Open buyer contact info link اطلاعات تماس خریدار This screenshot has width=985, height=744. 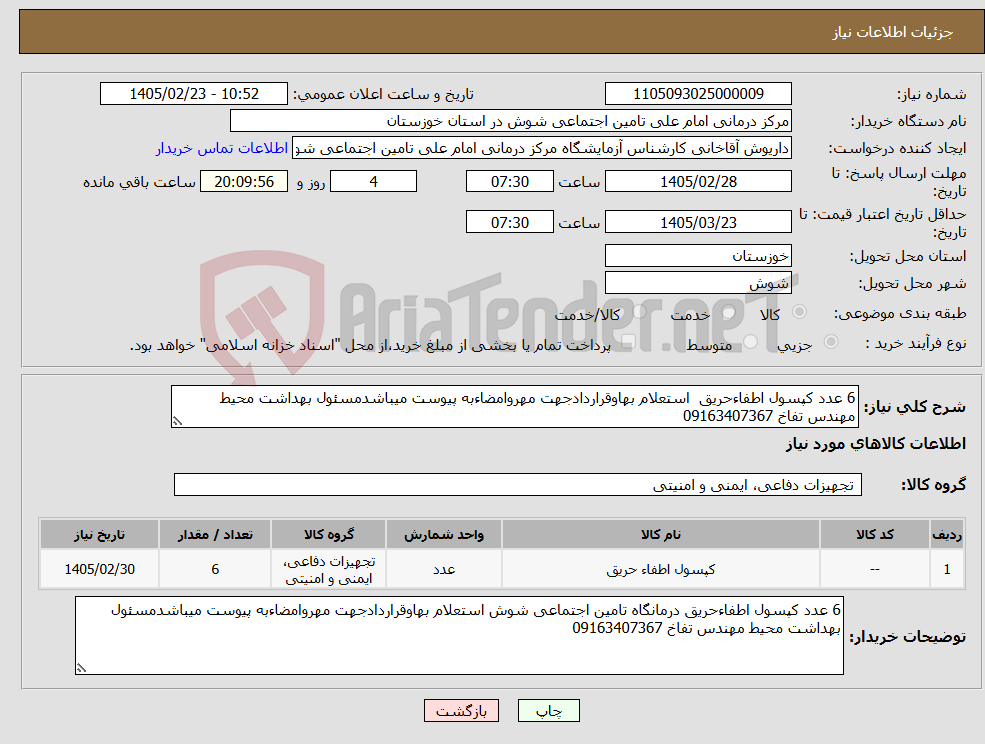222,148
